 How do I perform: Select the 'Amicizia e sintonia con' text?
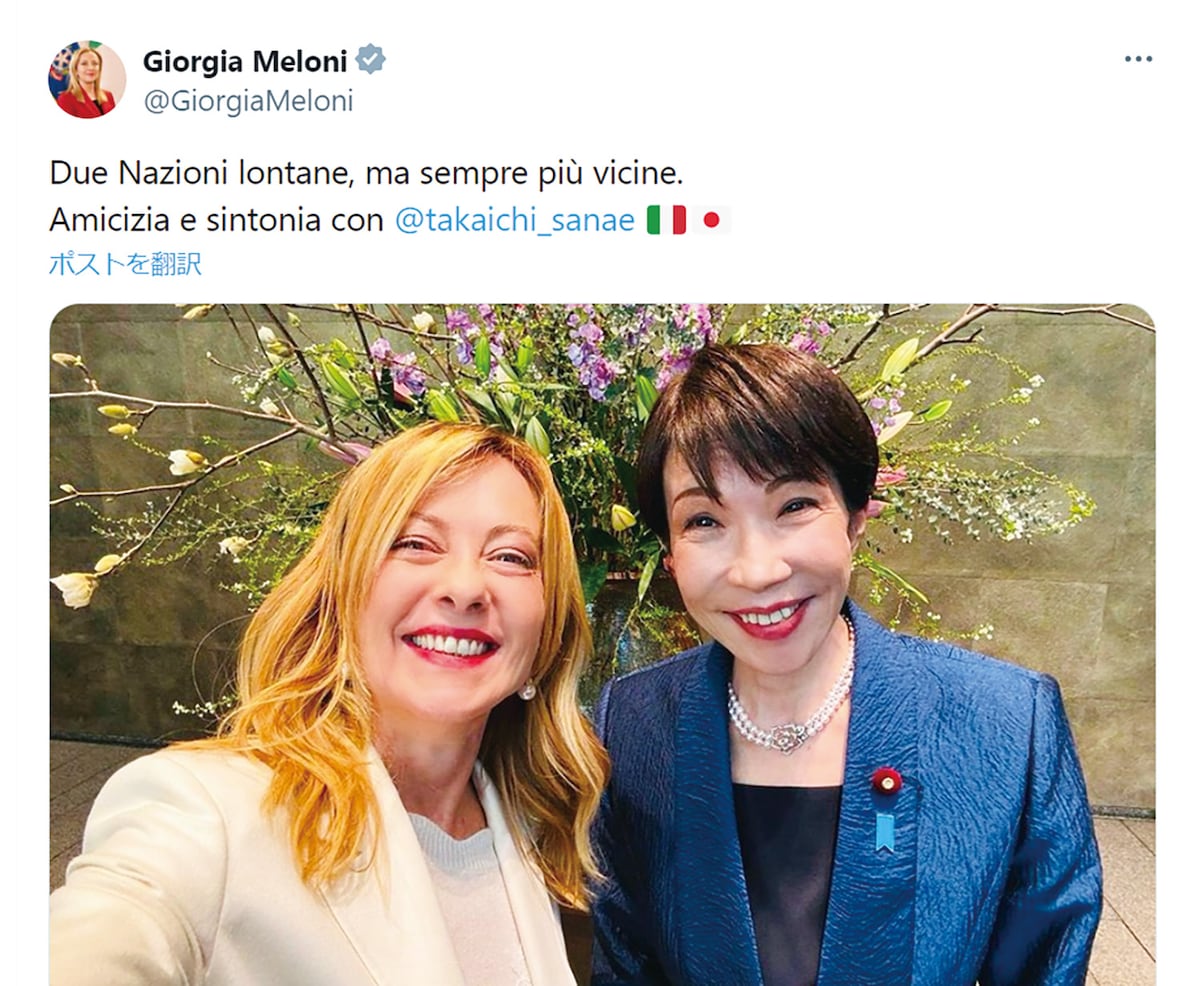[217, 220]
